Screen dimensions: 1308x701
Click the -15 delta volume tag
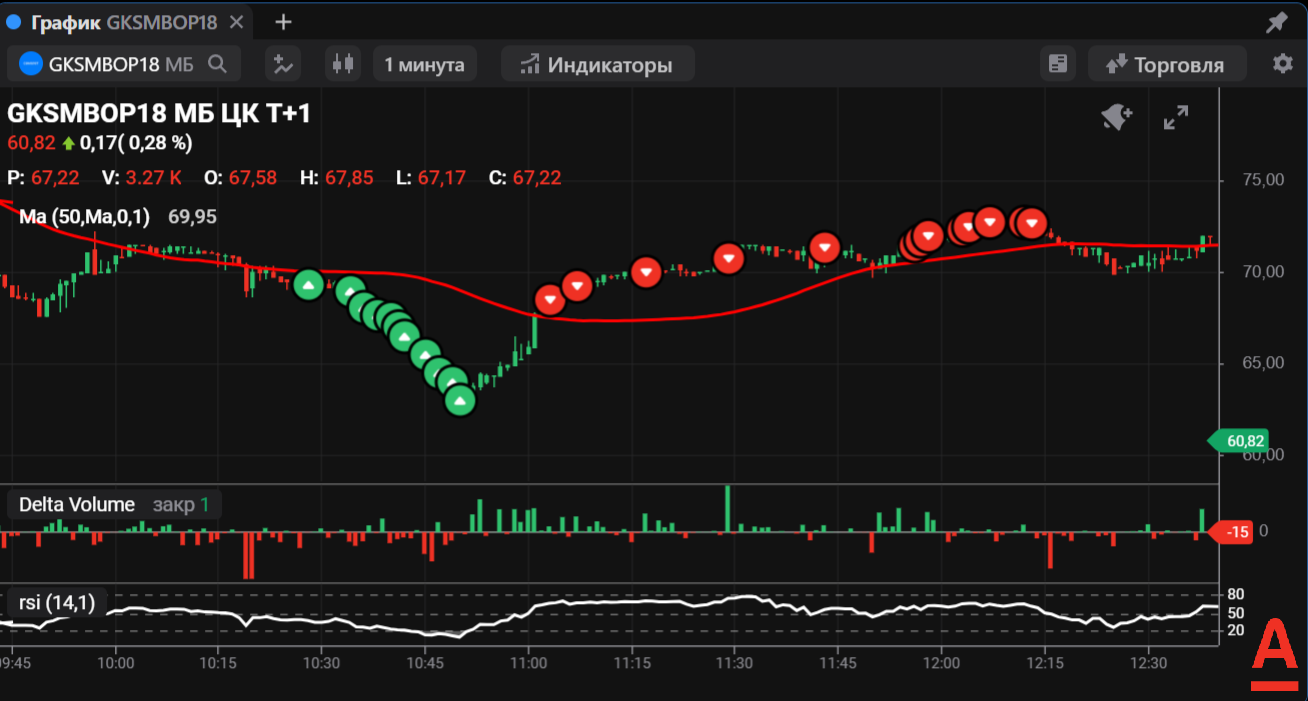click(1234, 532)
